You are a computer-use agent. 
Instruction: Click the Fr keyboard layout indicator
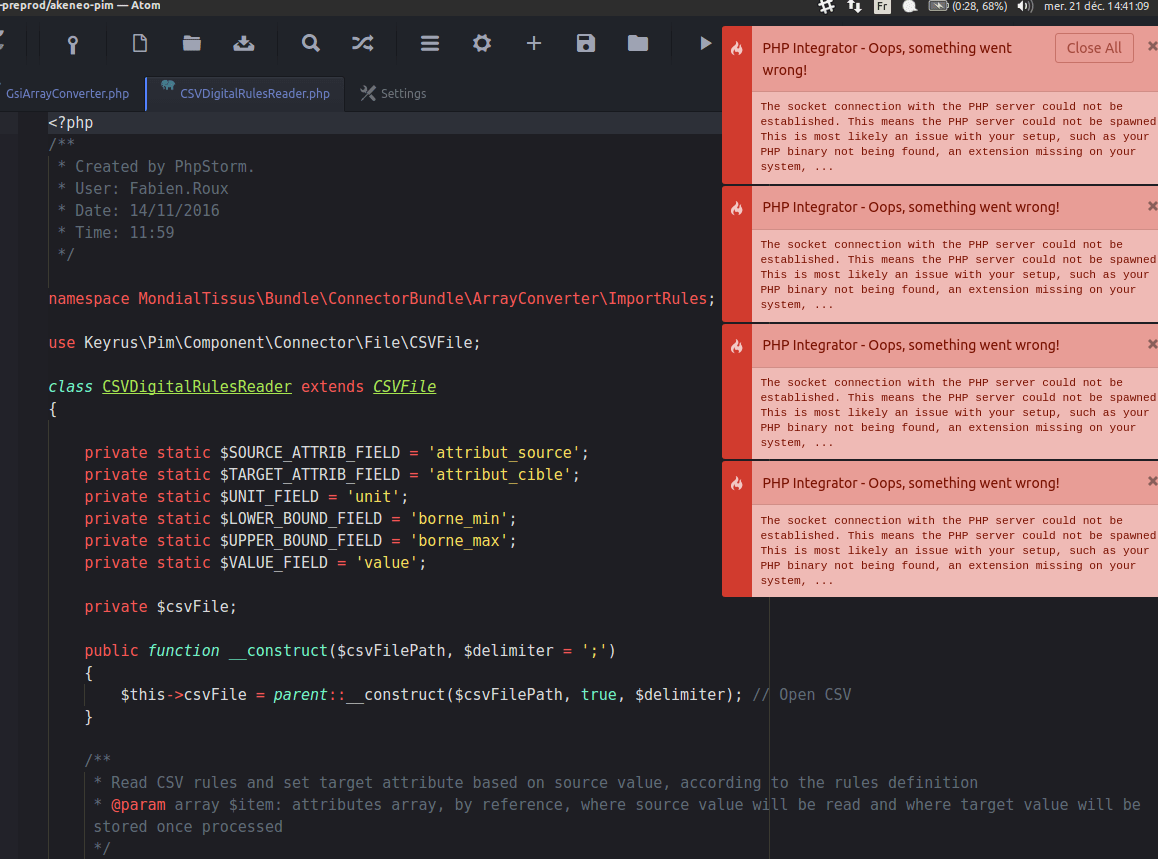pyautogui.click(x=882, y=6)
